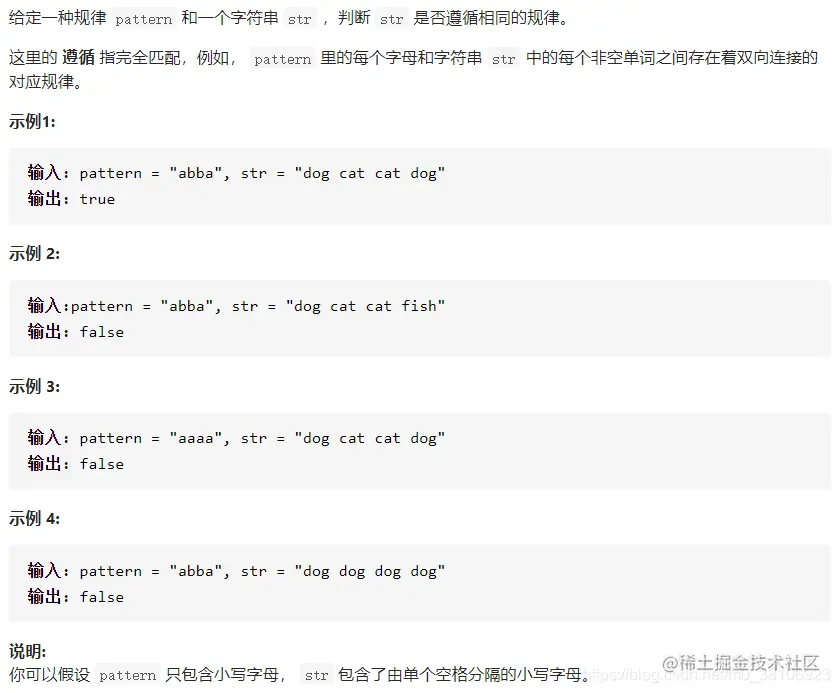Viewport: 840px width, 693px height.
Task: Click the "true" output in example 1
Action: 97,199
